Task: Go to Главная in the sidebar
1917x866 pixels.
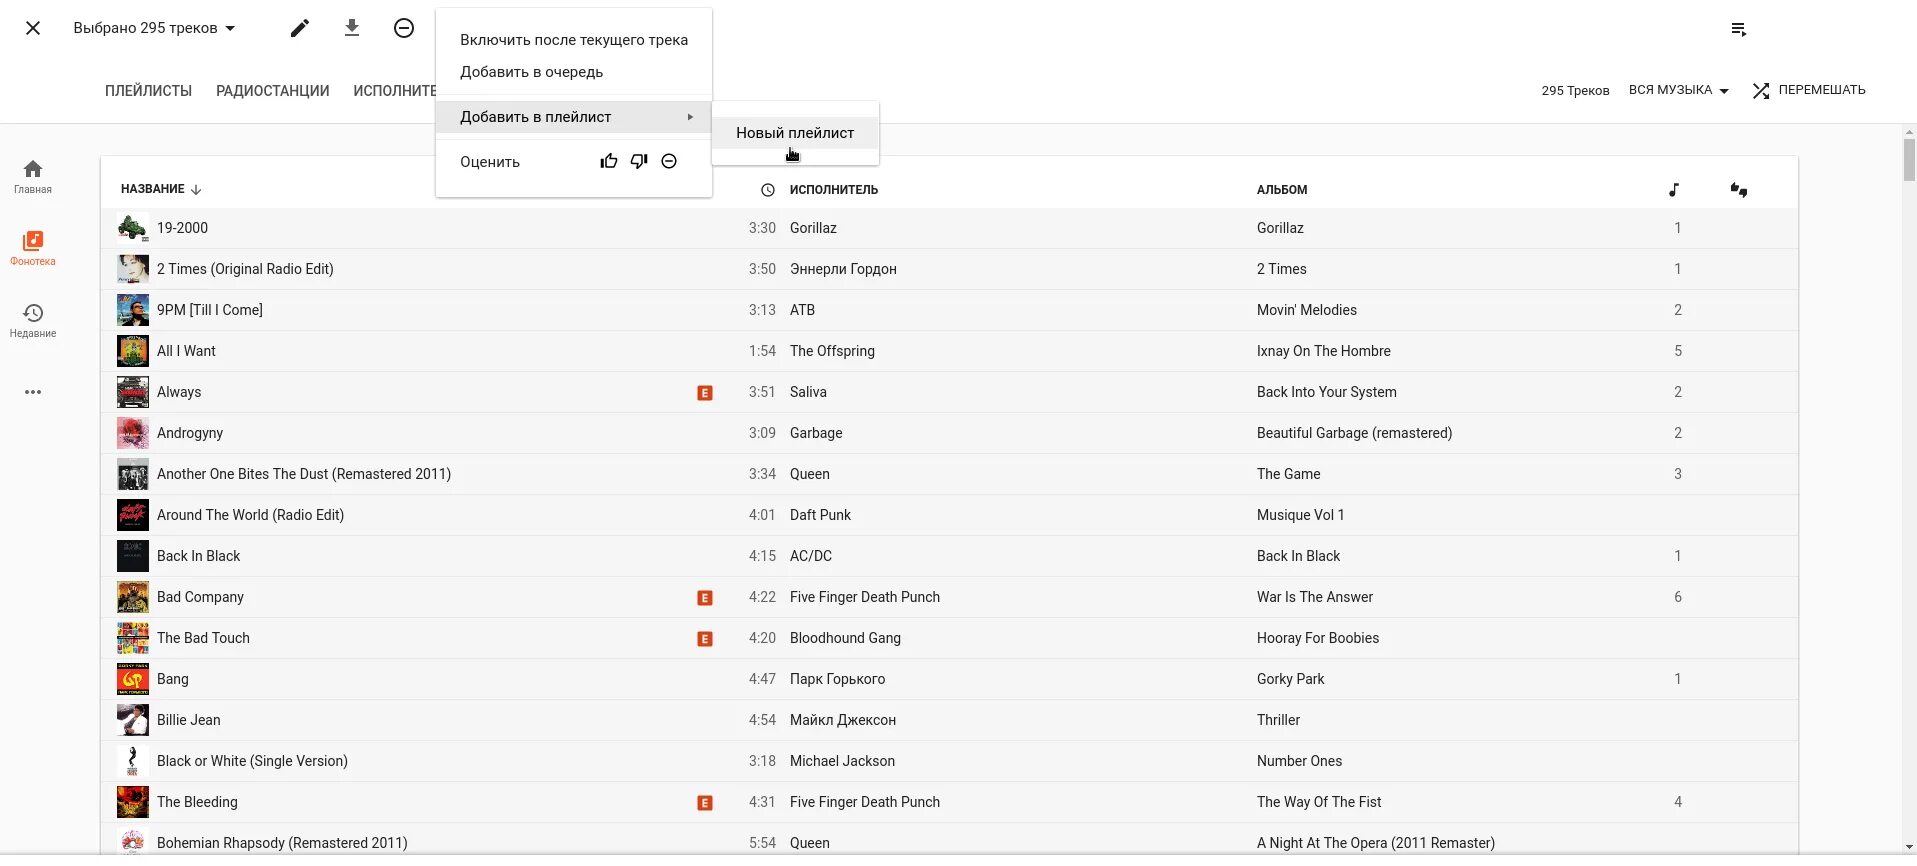Action: [x=33, y=176]
